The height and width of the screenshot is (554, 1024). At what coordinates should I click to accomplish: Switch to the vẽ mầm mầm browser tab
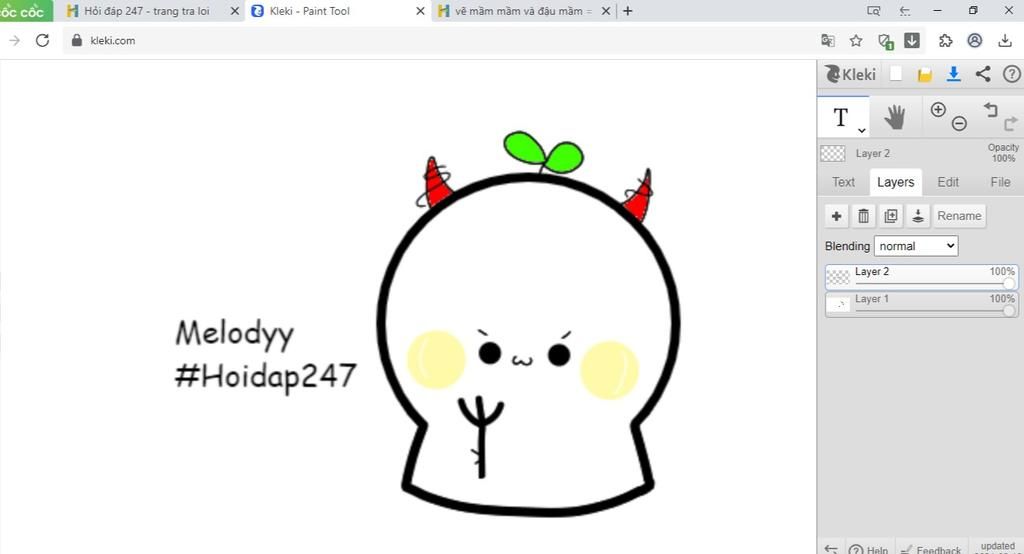(x=522, y=11)
